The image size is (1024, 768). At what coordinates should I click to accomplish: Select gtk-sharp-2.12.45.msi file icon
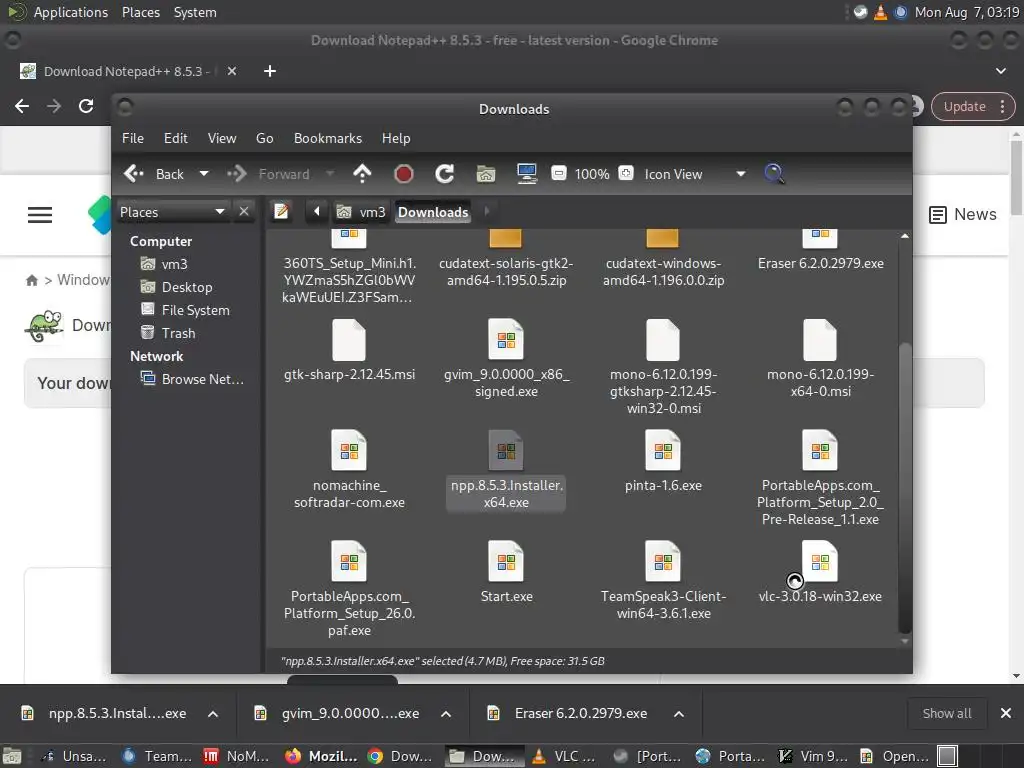click(349, 340)
